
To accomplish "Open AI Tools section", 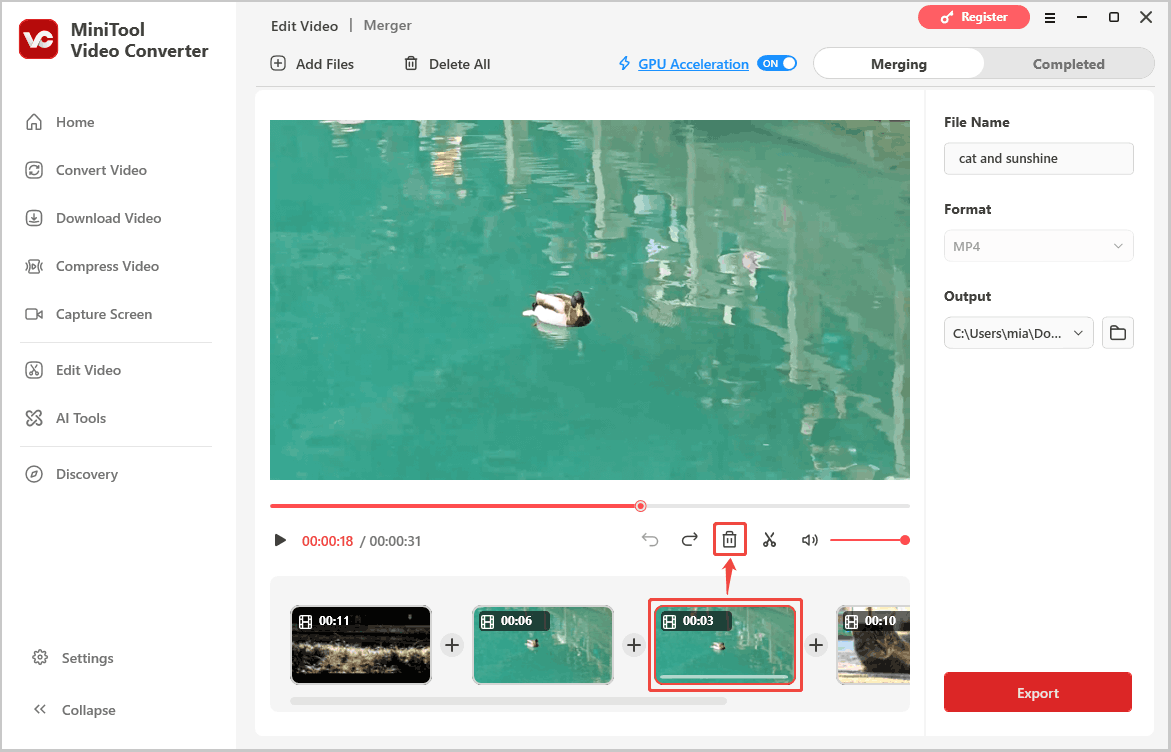I will [x=66, y=418].
